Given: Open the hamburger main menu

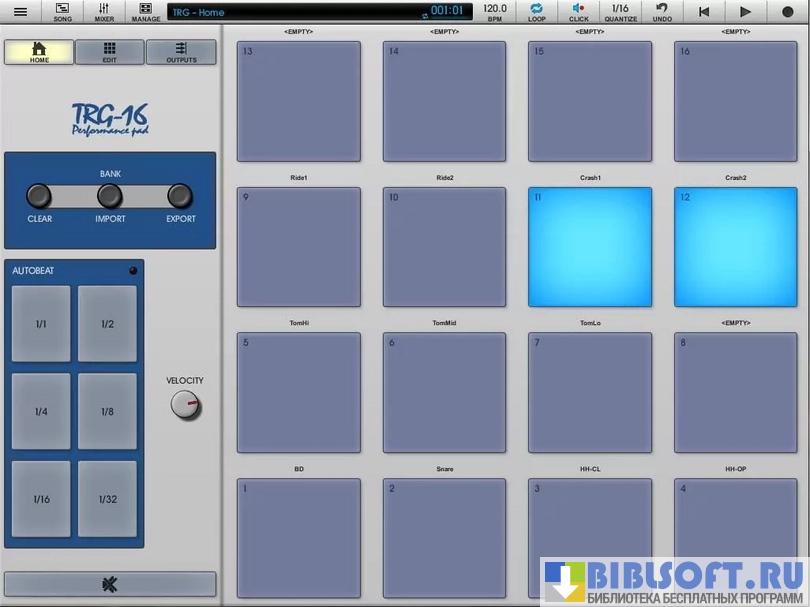Looking at the screenshot, I should [x=20, y=12].
